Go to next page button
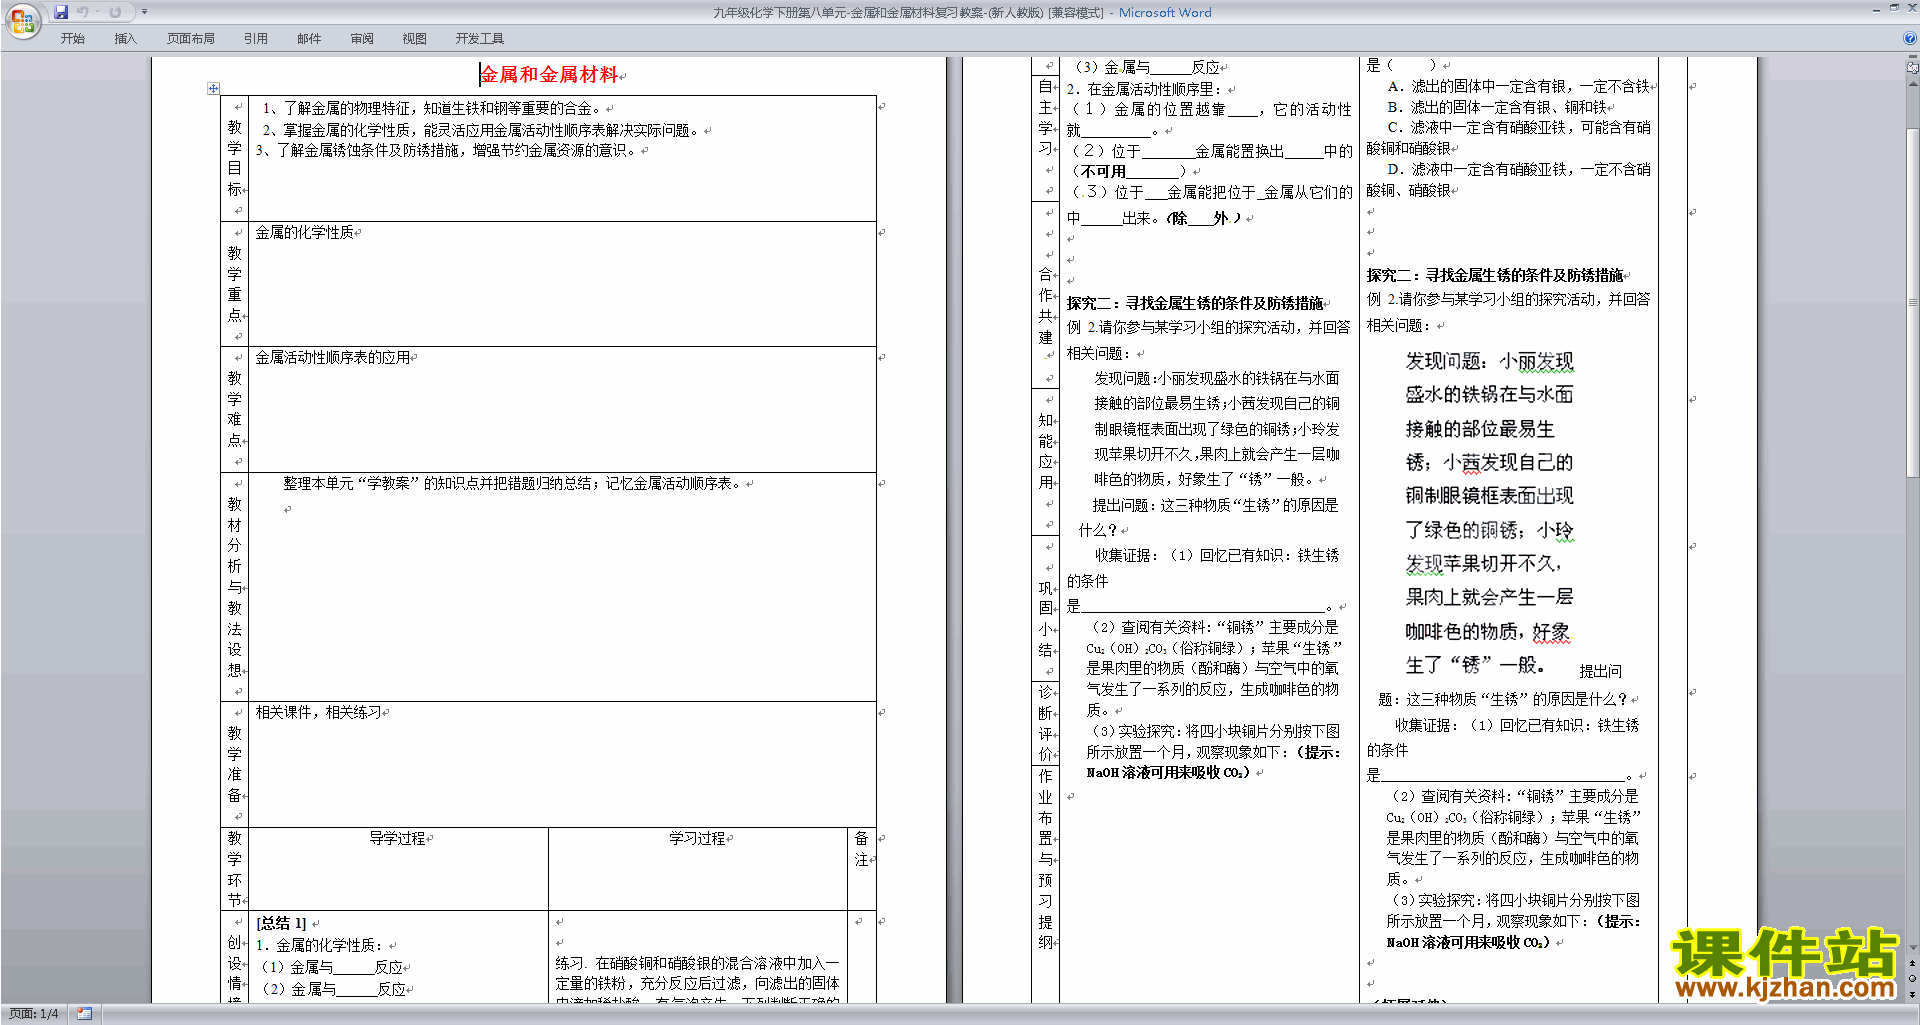This screenshot has height=1025, width=1920. click(1913, 993)
